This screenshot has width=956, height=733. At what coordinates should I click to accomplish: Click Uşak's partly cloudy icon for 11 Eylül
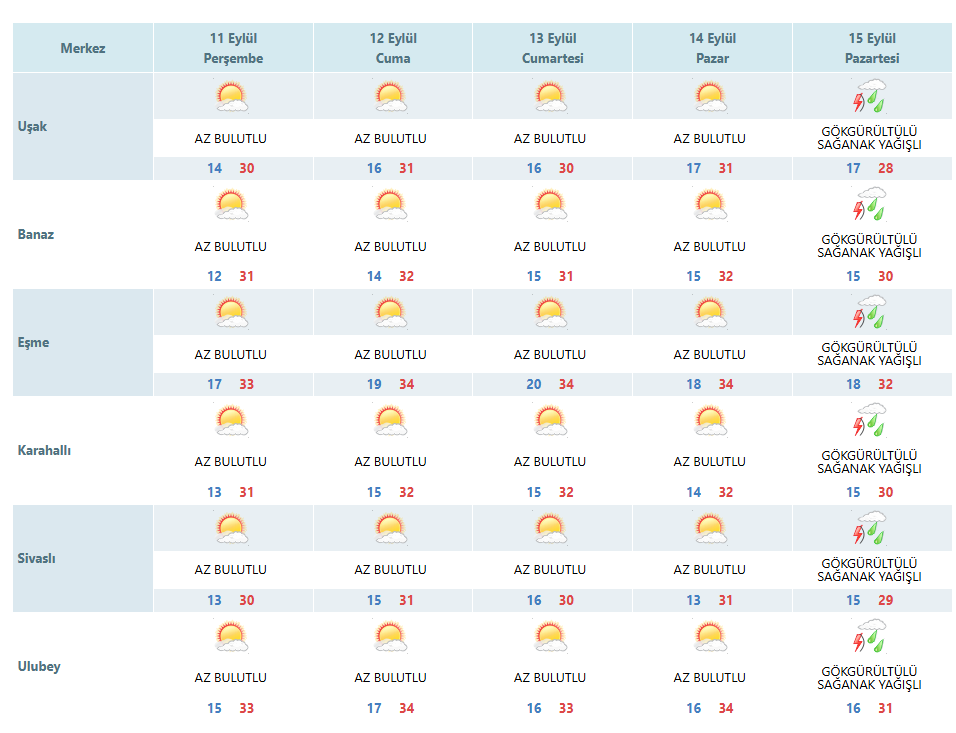[x=232, y=98]
